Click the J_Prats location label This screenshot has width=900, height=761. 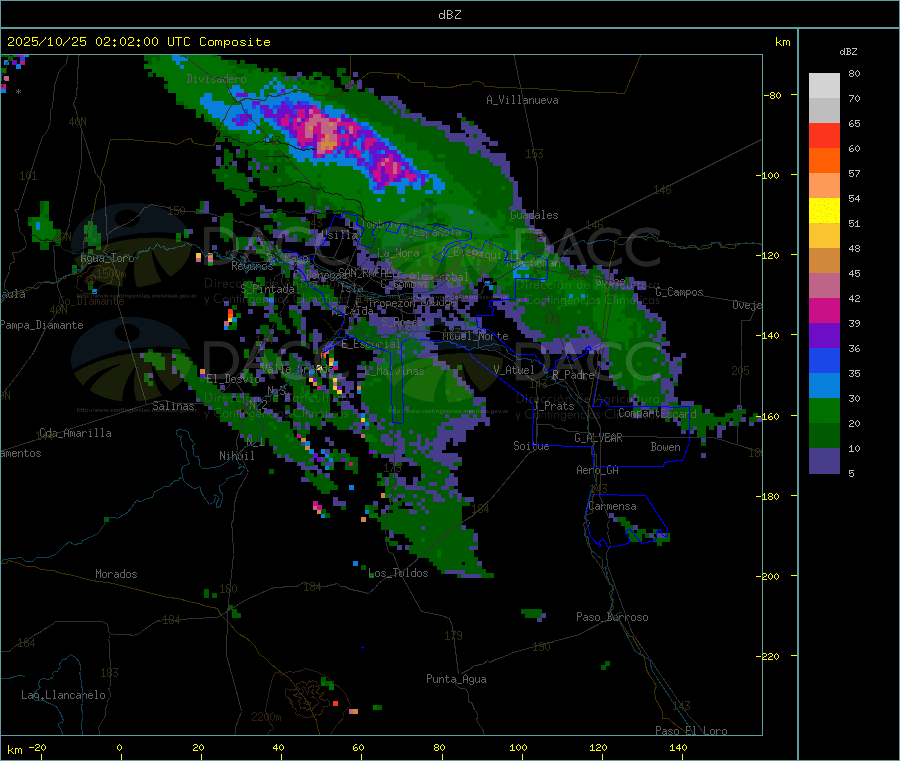[x=554, y=406]
